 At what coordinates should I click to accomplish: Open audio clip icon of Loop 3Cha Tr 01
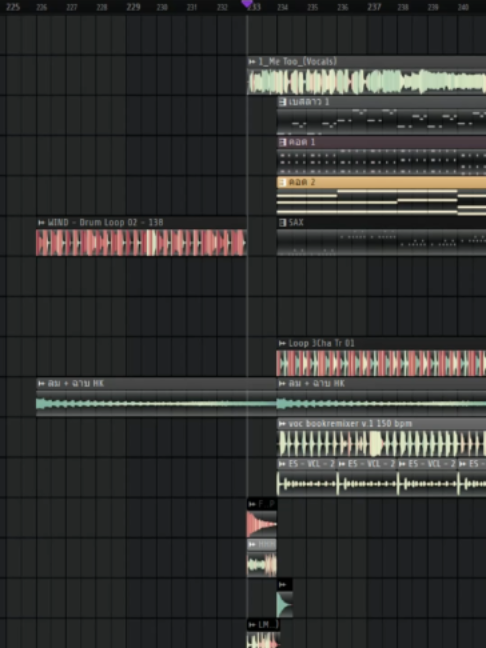coord(283,343)
